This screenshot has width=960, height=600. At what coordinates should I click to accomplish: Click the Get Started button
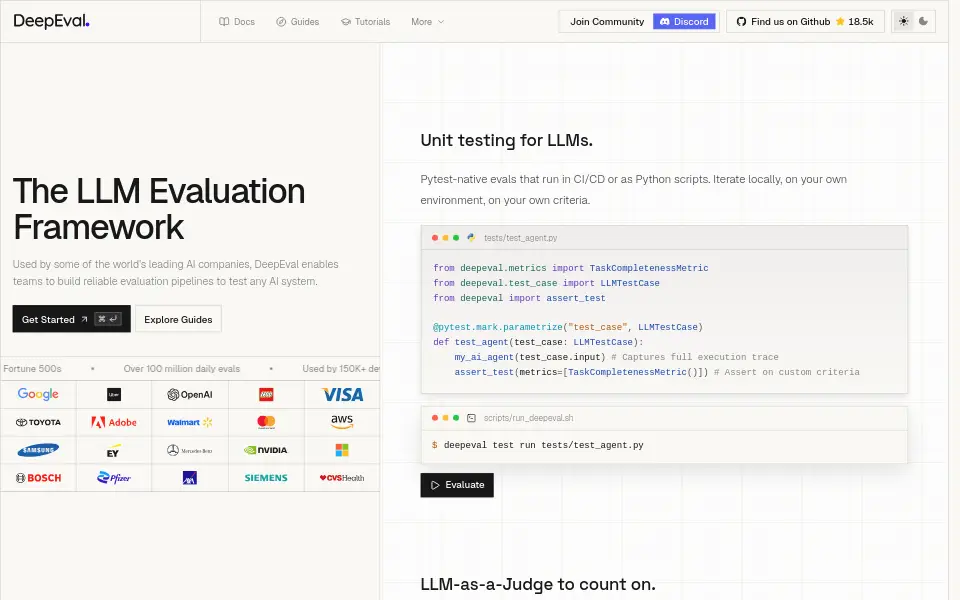(72, 319)
